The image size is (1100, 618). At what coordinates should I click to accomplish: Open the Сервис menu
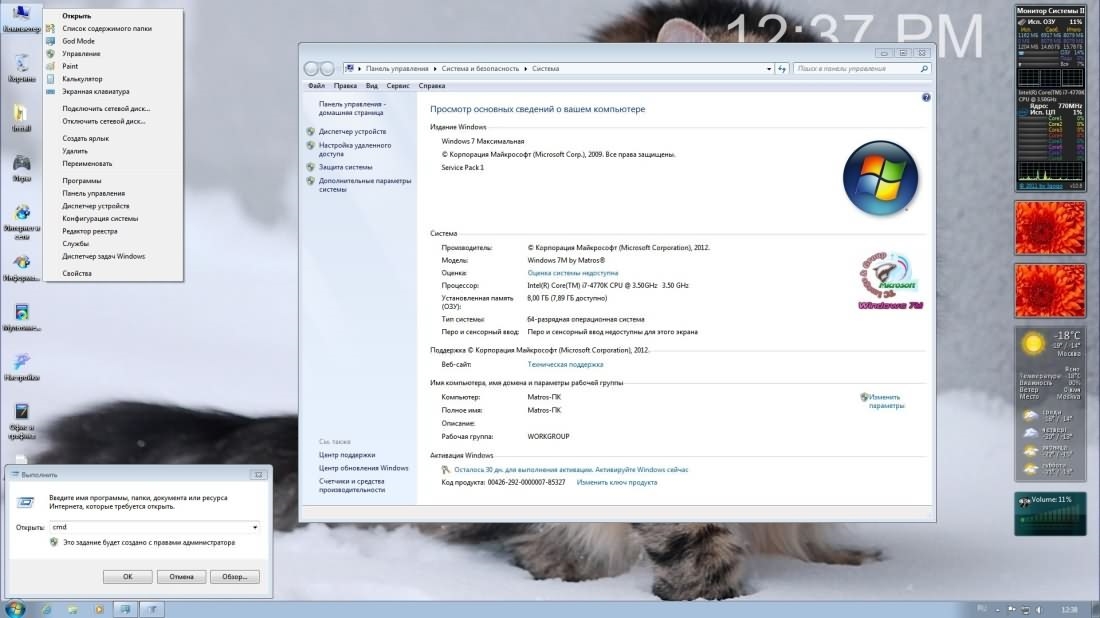click(398, 86)
